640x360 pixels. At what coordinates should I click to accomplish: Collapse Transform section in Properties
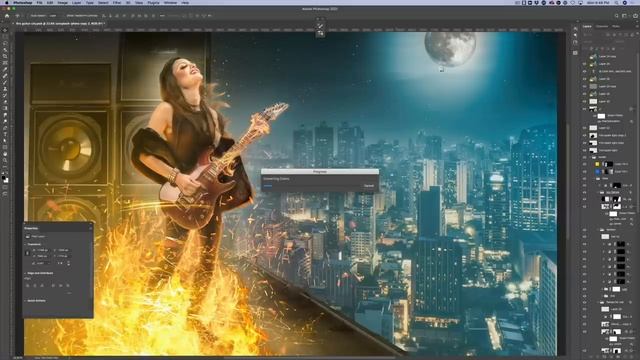click(26, 244)
